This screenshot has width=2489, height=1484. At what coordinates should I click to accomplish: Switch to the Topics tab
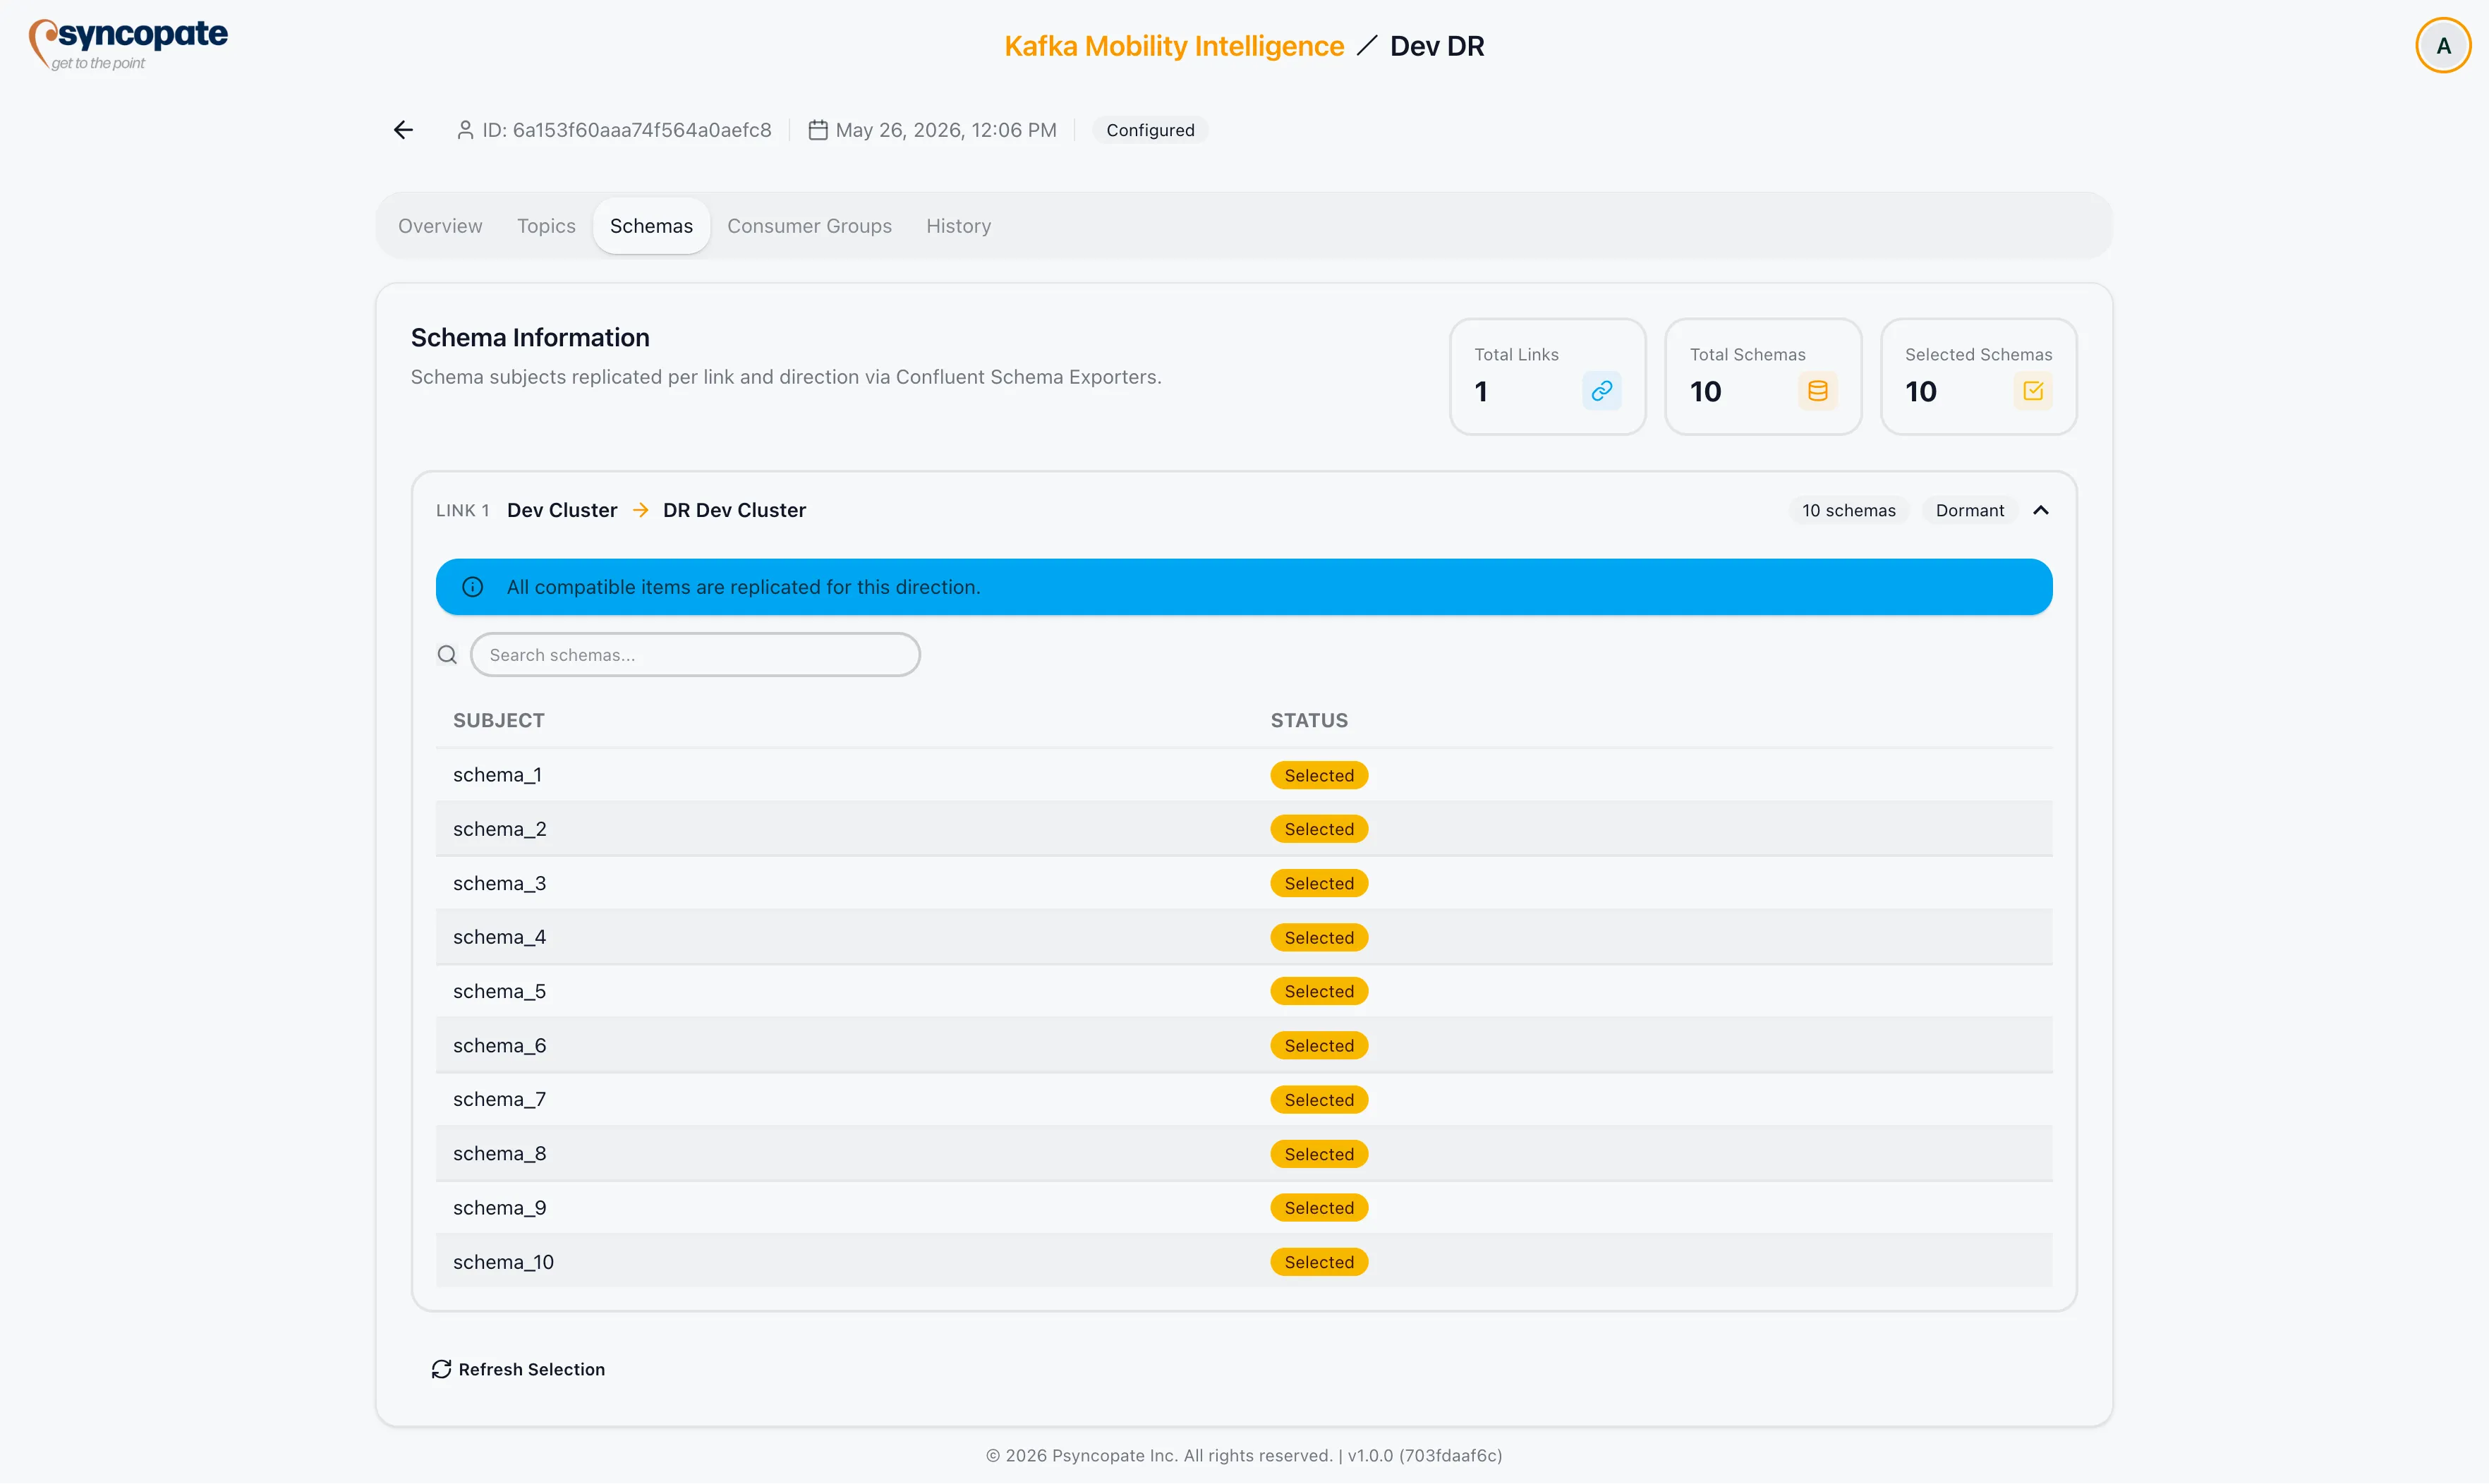coord(546,226)
